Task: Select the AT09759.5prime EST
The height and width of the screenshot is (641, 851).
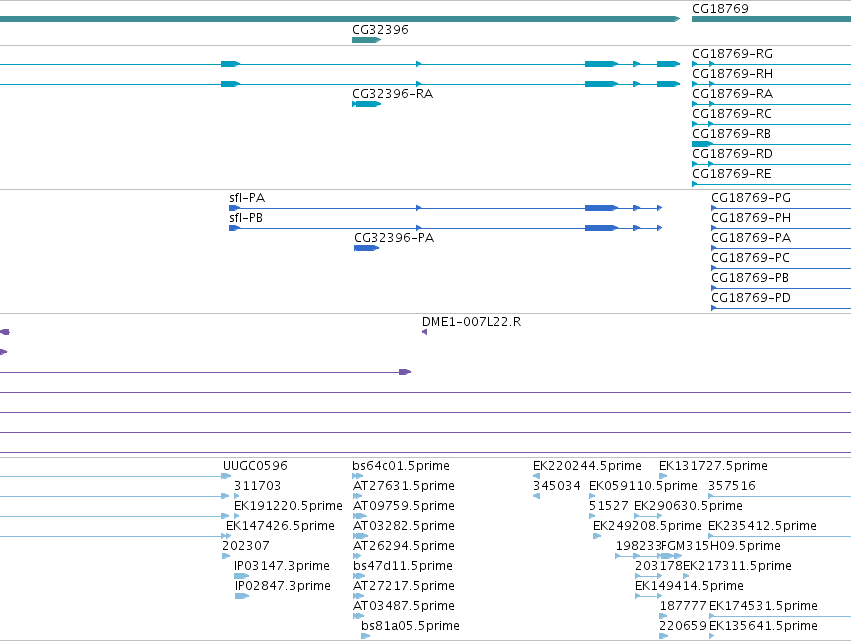Action: (404, 506)
